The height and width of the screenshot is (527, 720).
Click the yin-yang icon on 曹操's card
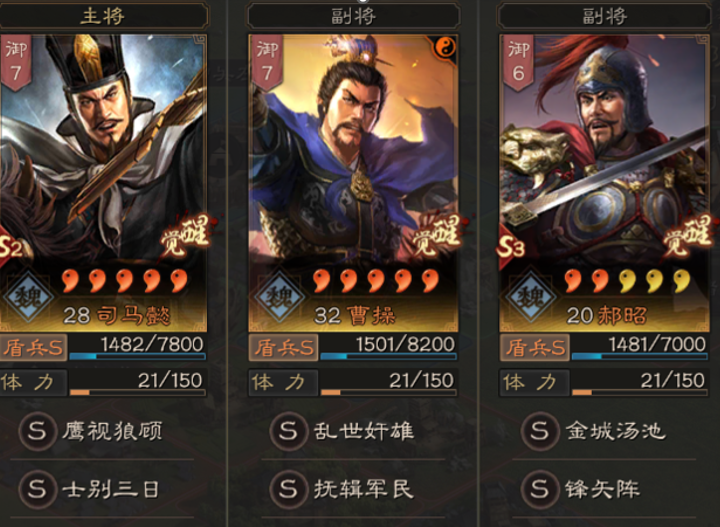(444, 48)
